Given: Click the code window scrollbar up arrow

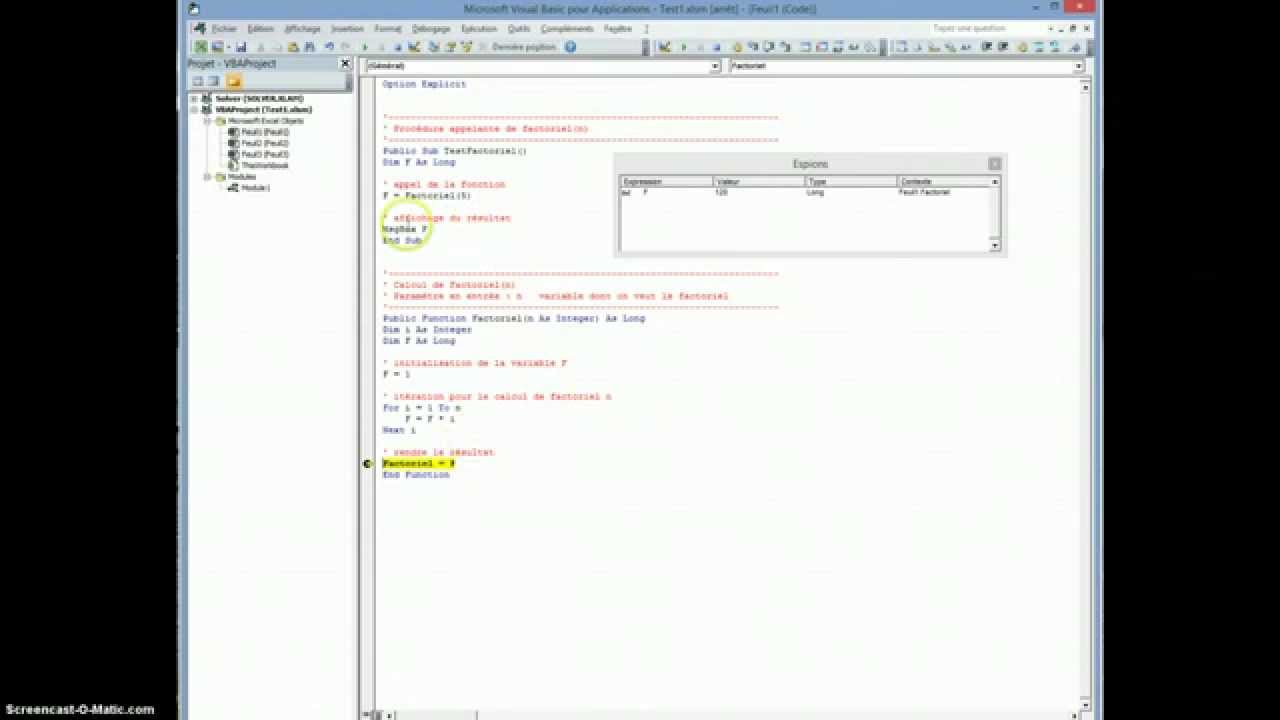Looking at the screenshot, I should tap(1085, 88).
